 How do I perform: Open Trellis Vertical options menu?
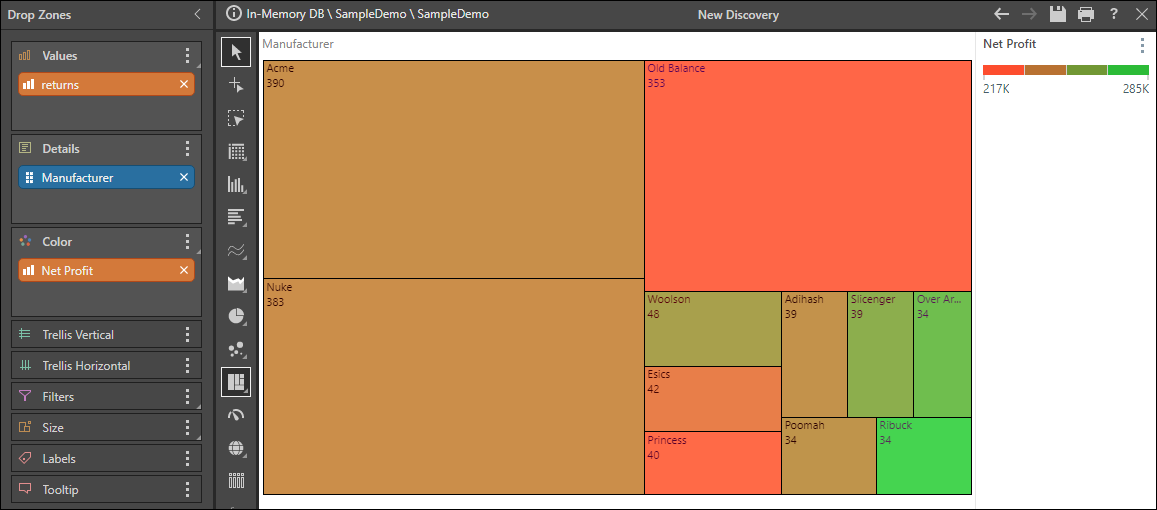coord(187,334)
